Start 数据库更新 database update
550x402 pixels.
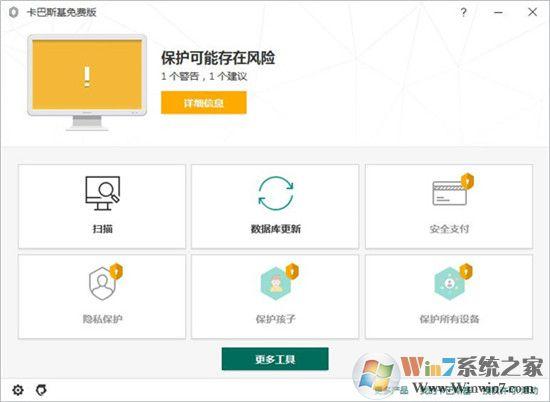click(x=275, y=207)
